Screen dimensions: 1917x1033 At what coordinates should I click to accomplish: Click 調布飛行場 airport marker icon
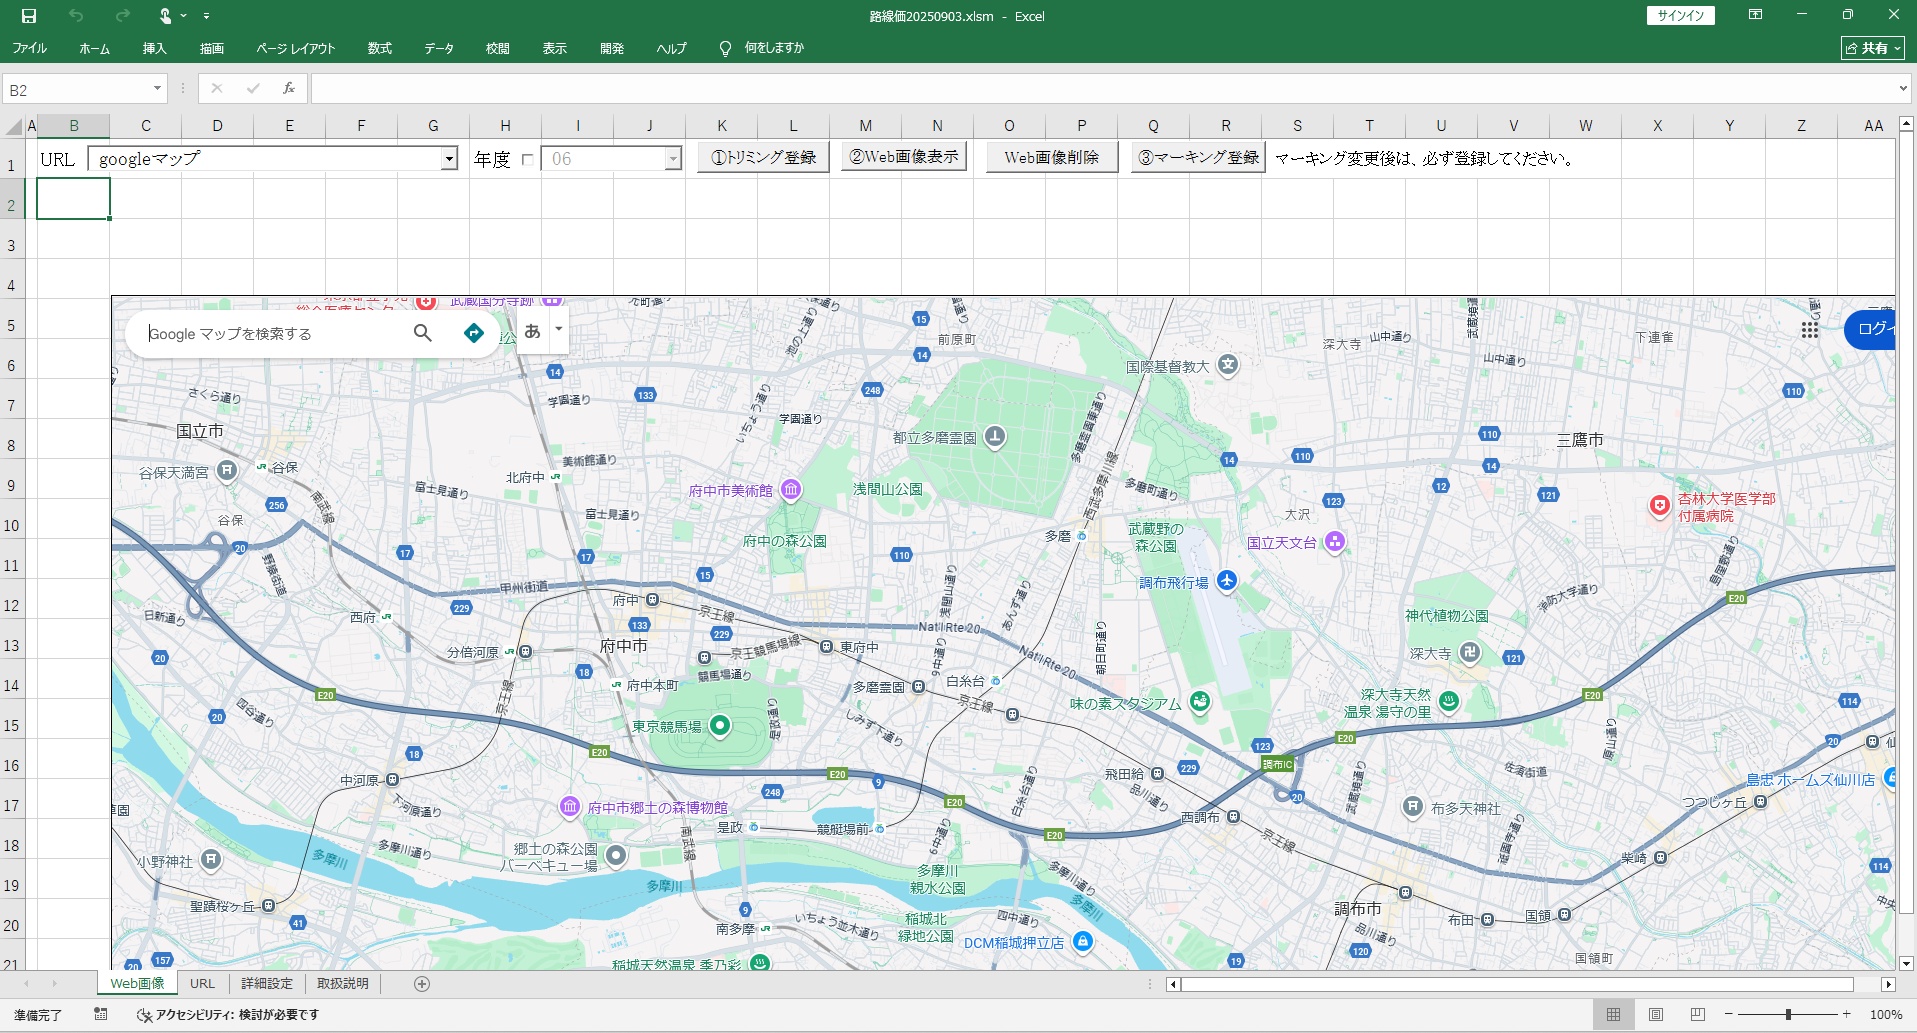tap(1227, 580)
